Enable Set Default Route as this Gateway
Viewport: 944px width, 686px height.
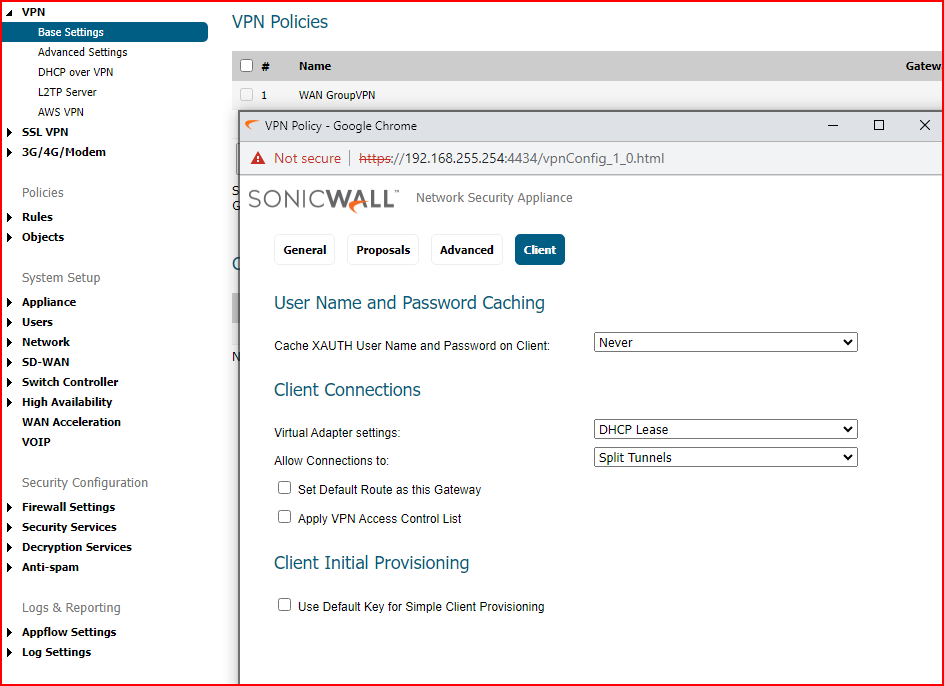285,489
